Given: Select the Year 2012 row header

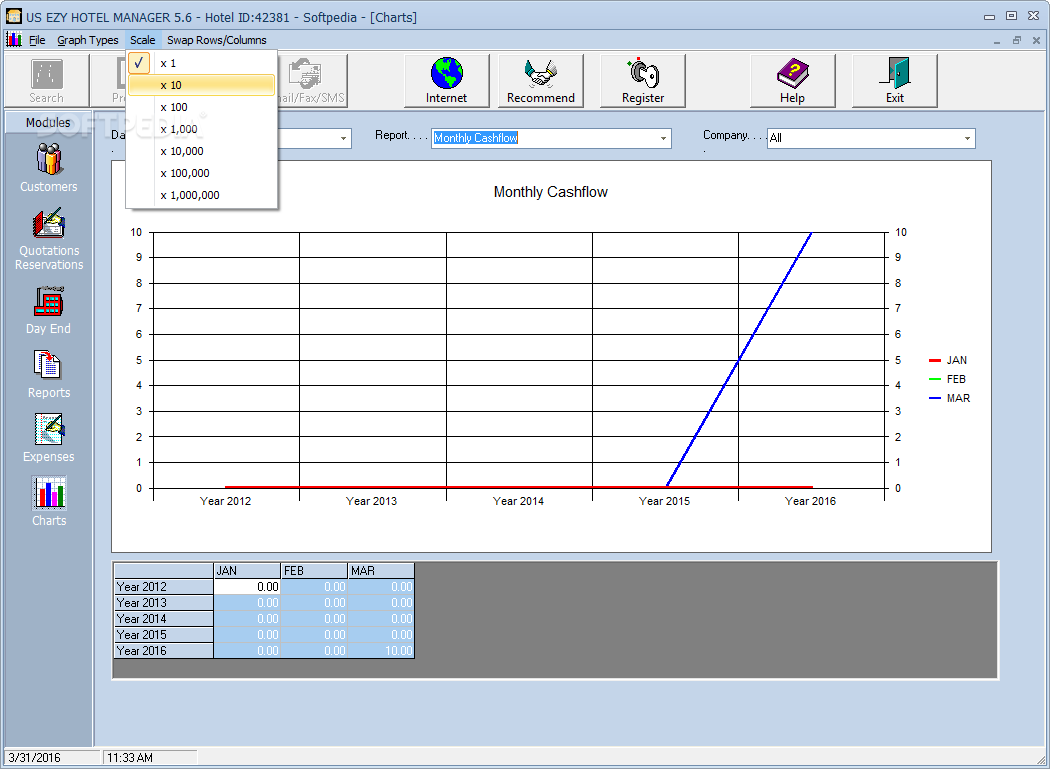Looking at the screenshot, I should 163,587.
